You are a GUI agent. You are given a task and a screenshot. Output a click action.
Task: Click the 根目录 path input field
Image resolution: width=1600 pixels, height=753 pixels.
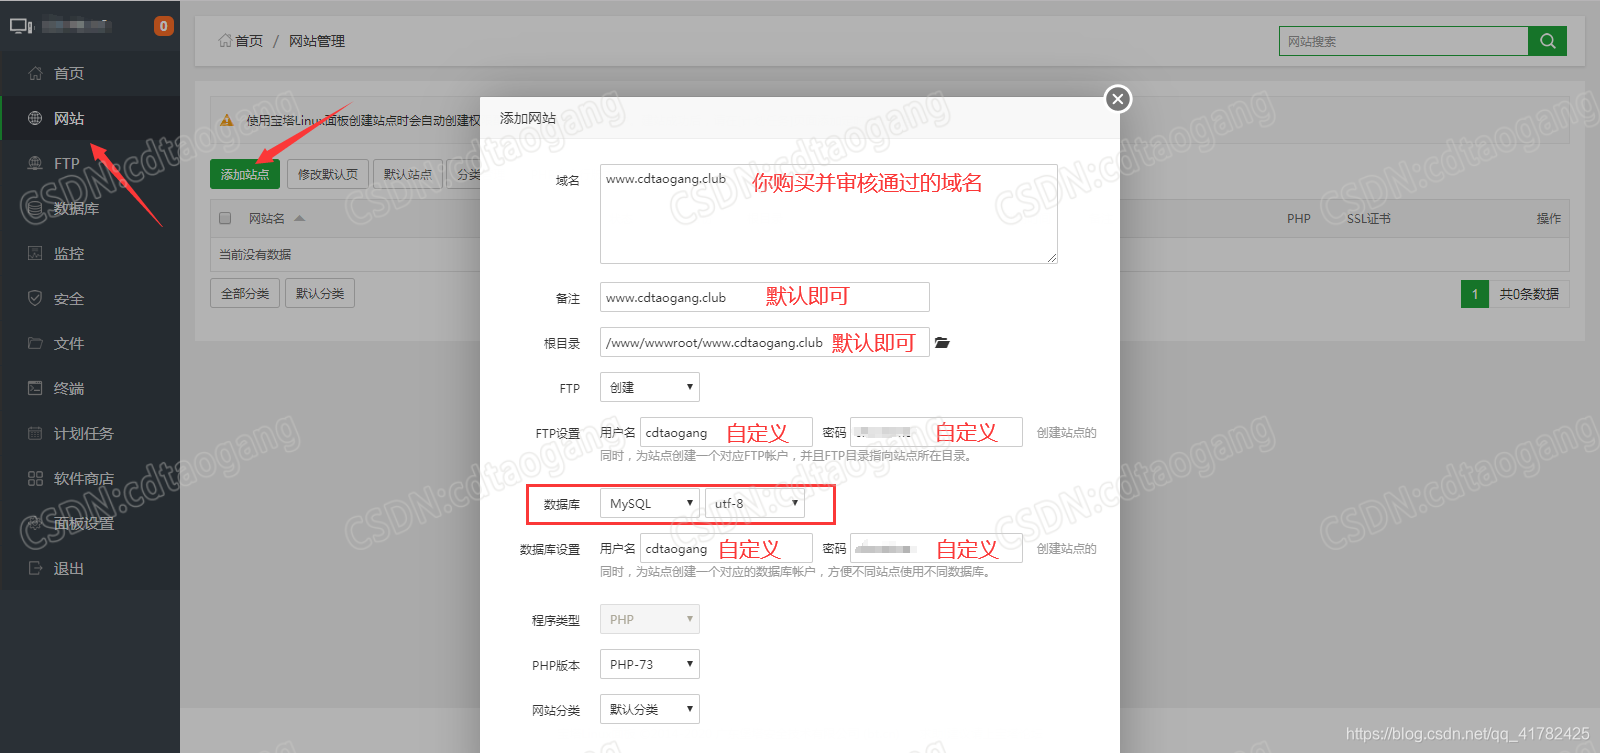[765, 342]
